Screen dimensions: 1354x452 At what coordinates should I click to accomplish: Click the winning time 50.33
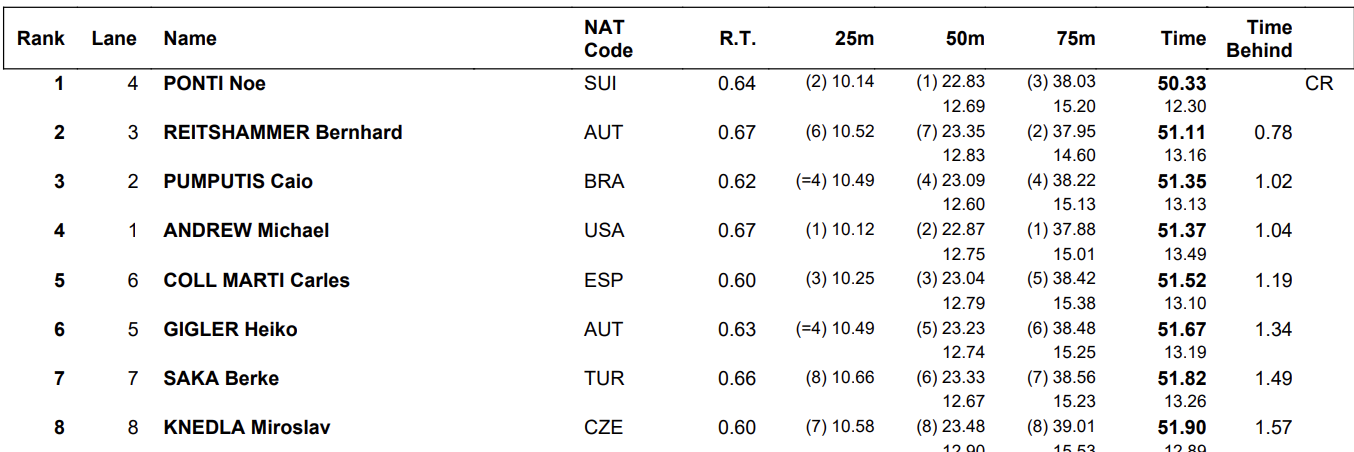(1182, 84)
